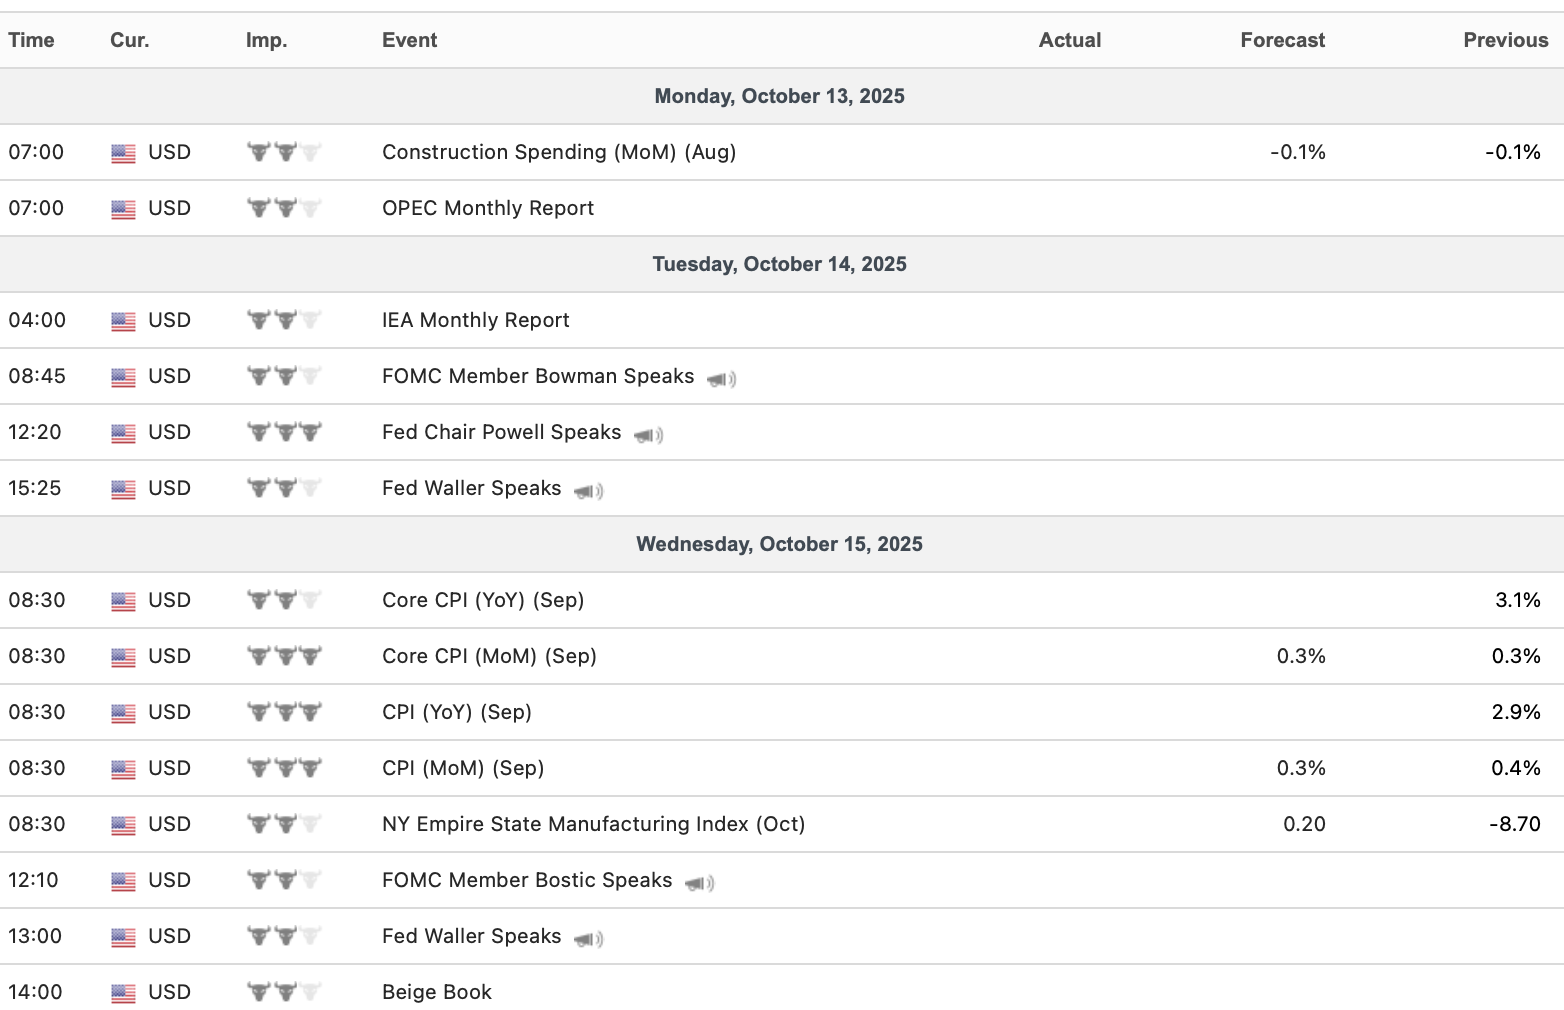Click the US flag in IEA Monthly Report row
This screenshot has height=1010, width=1564.
(x=123, y=321)
